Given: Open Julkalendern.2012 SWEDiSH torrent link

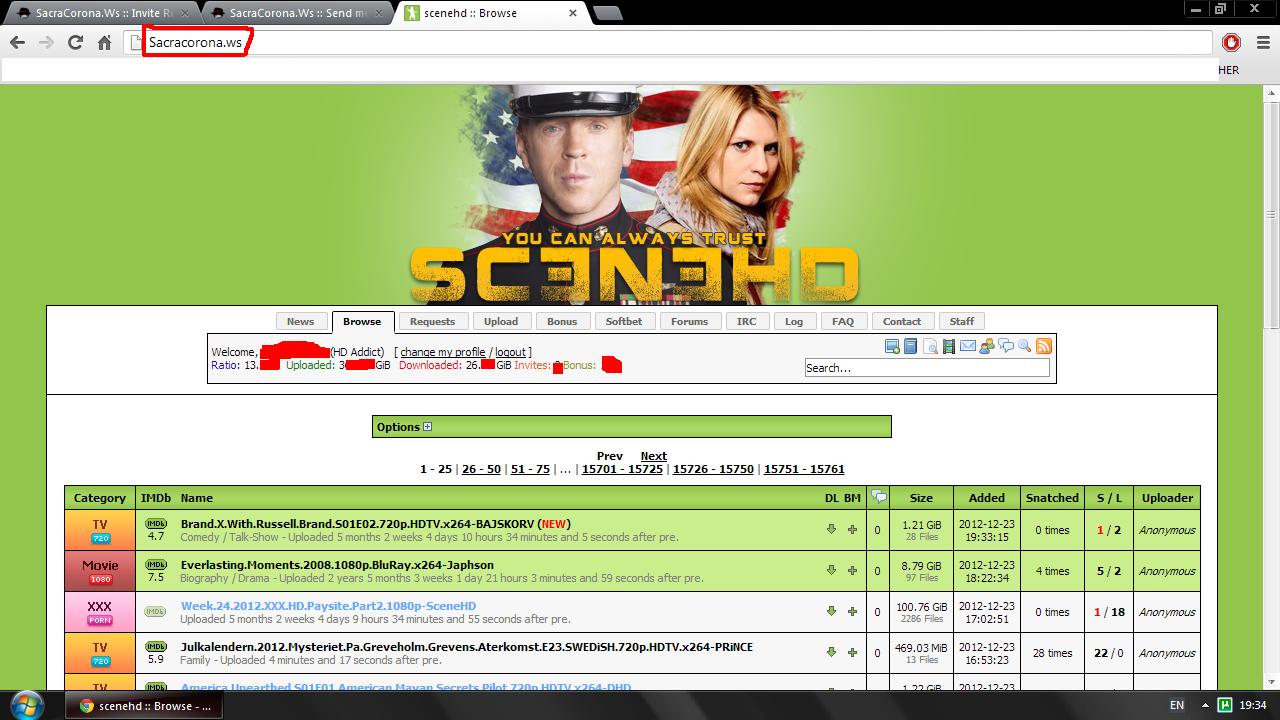Looking at the screenshot, I should (x=467, y=647).
